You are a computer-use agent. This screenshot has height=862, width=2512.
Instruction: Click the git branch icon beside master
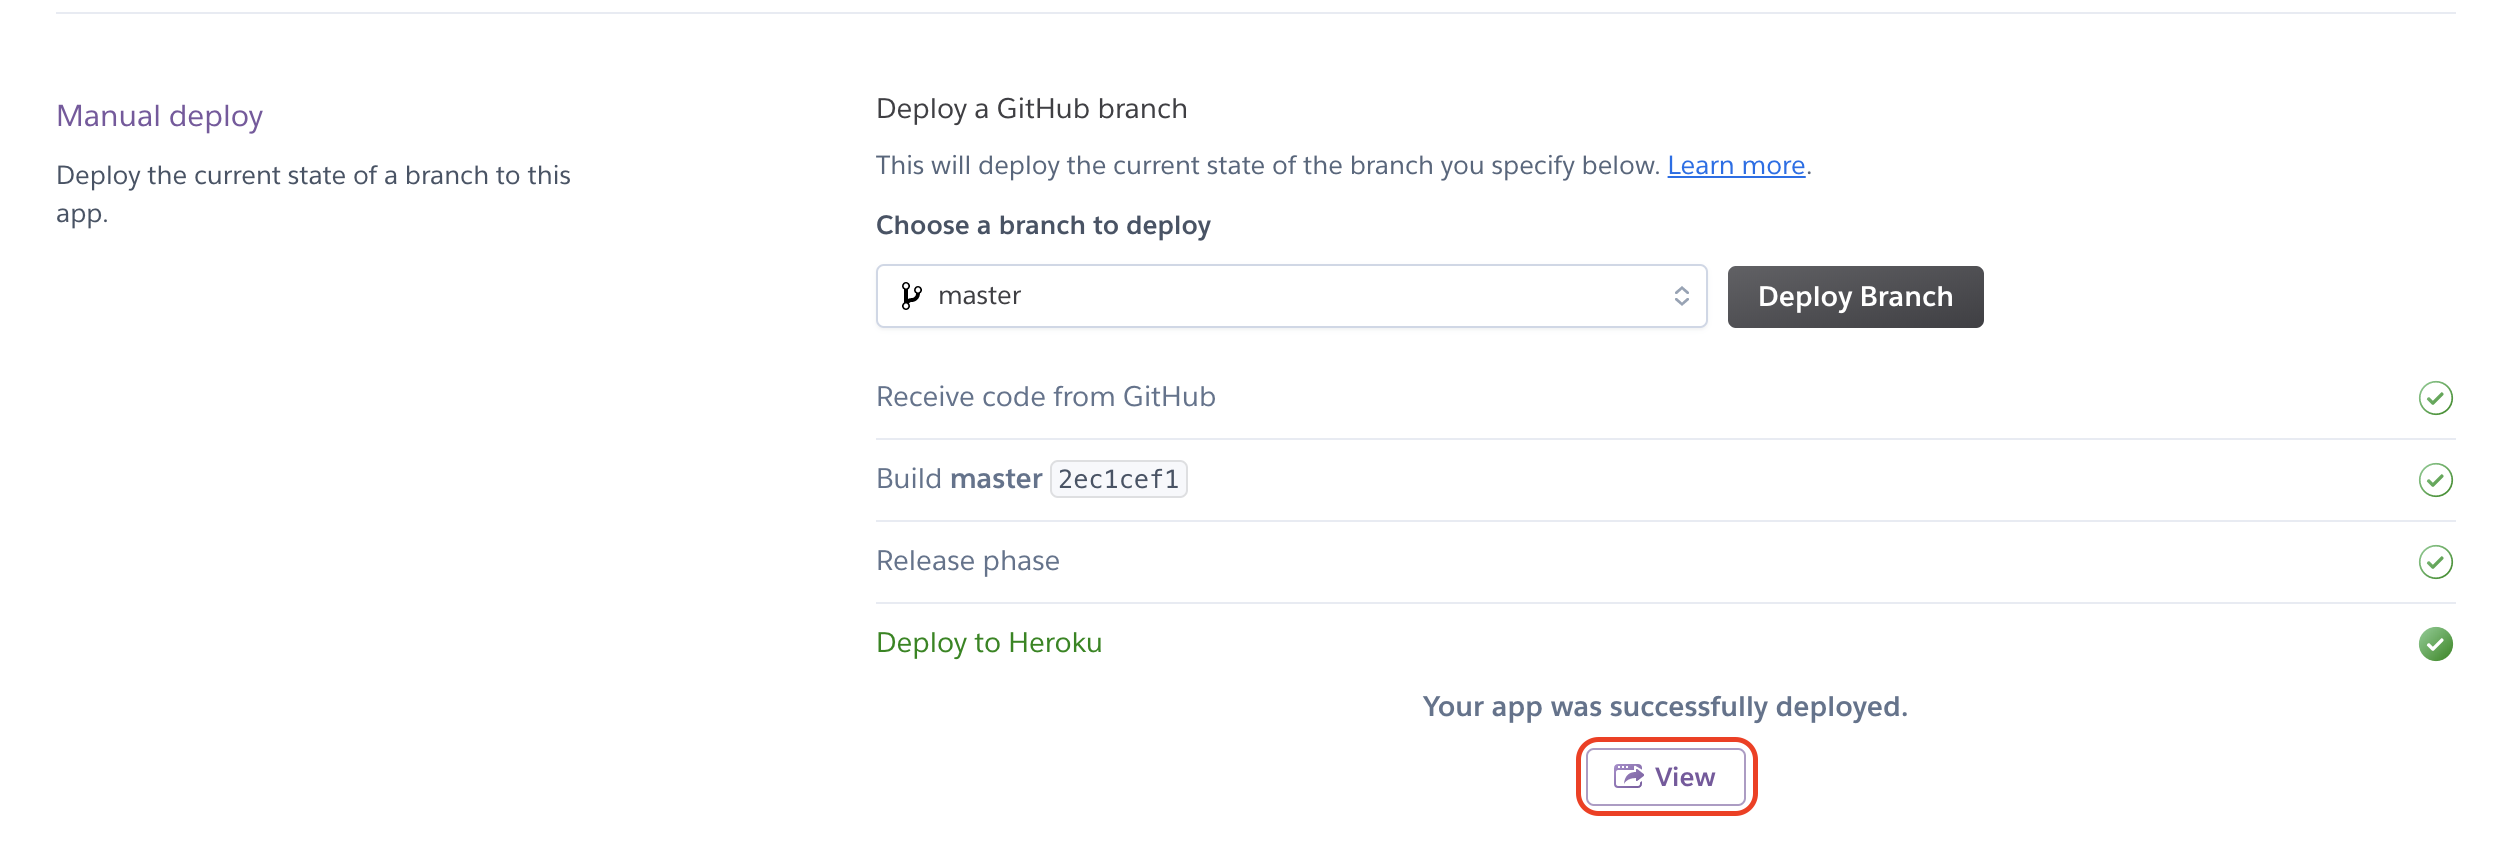click(911, 296)
